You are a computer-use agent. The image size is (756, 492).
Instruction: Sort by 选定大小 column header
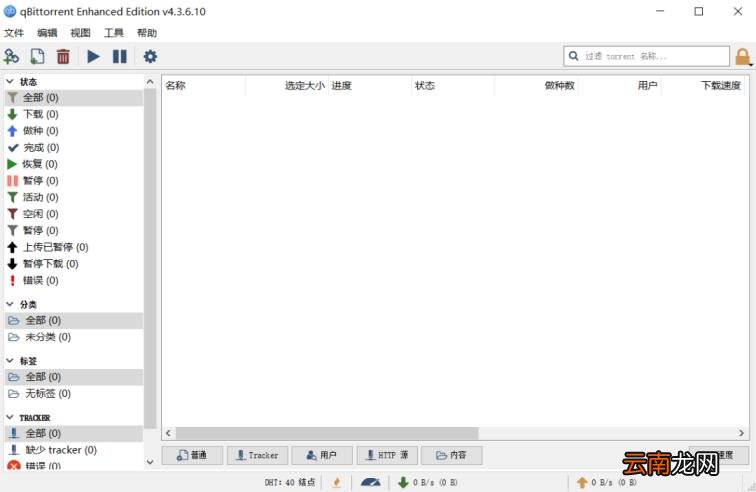(287, 86)
